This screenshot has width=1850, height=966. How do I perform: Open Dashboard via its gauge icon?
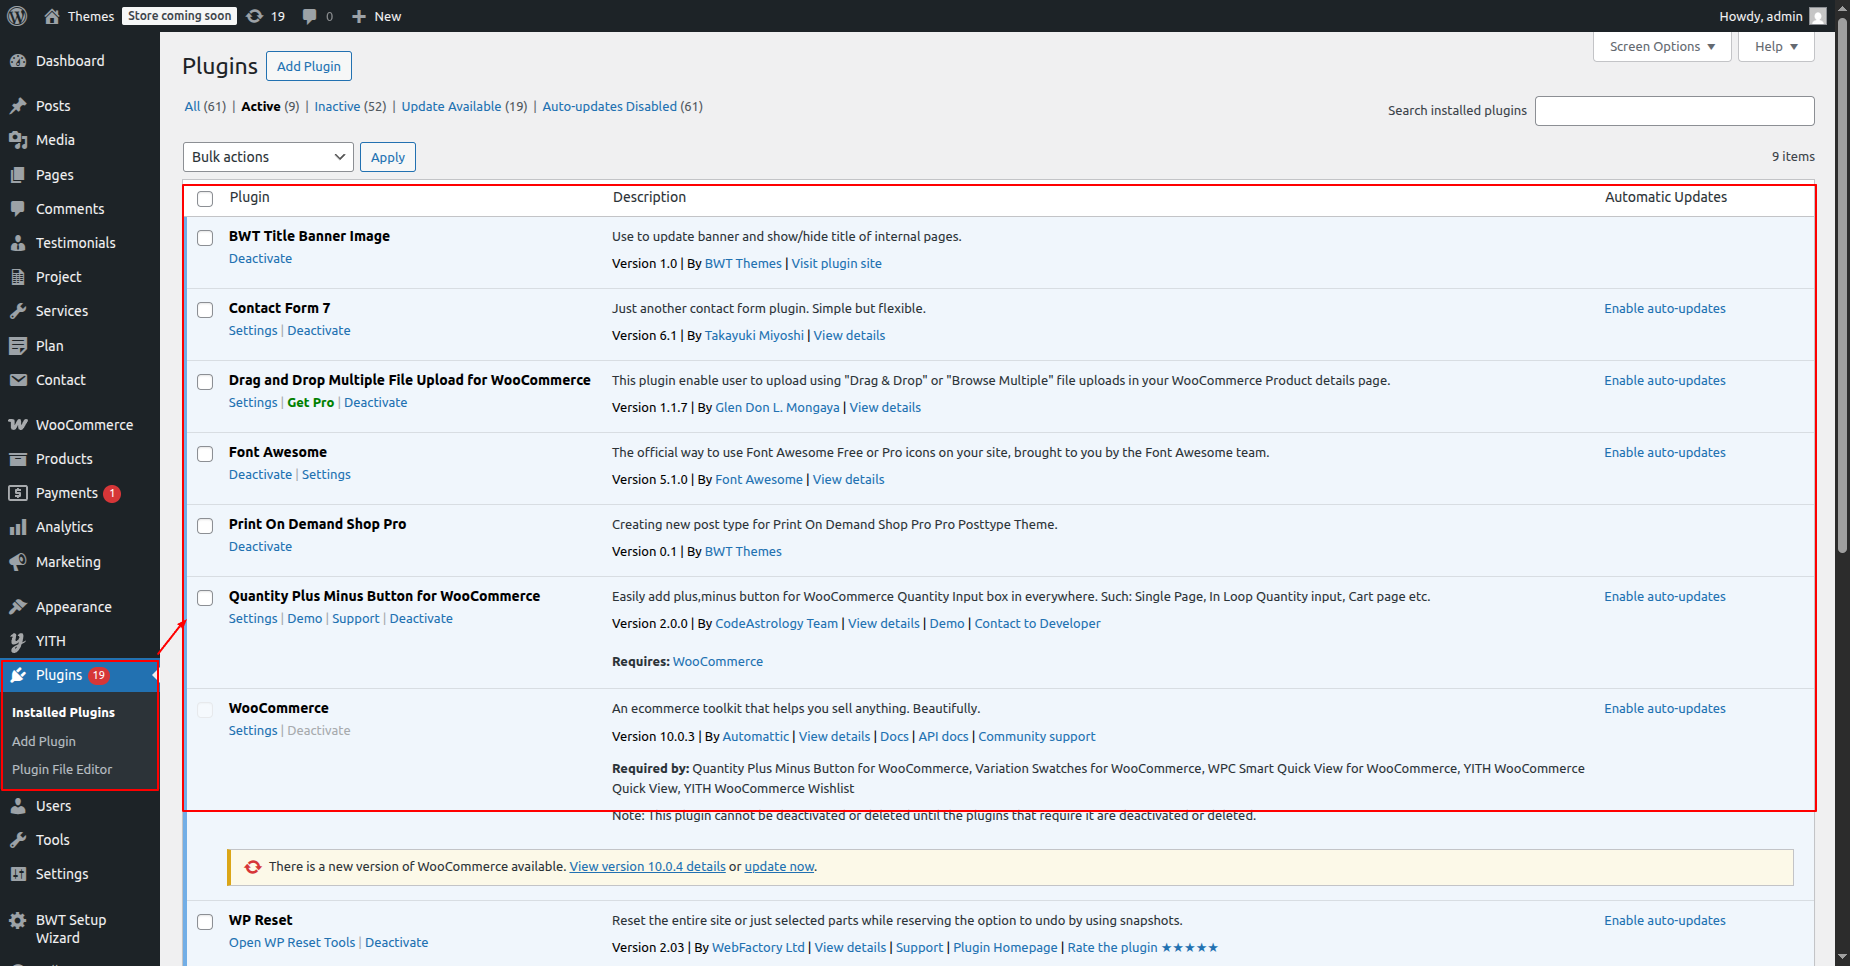point(18,61)
